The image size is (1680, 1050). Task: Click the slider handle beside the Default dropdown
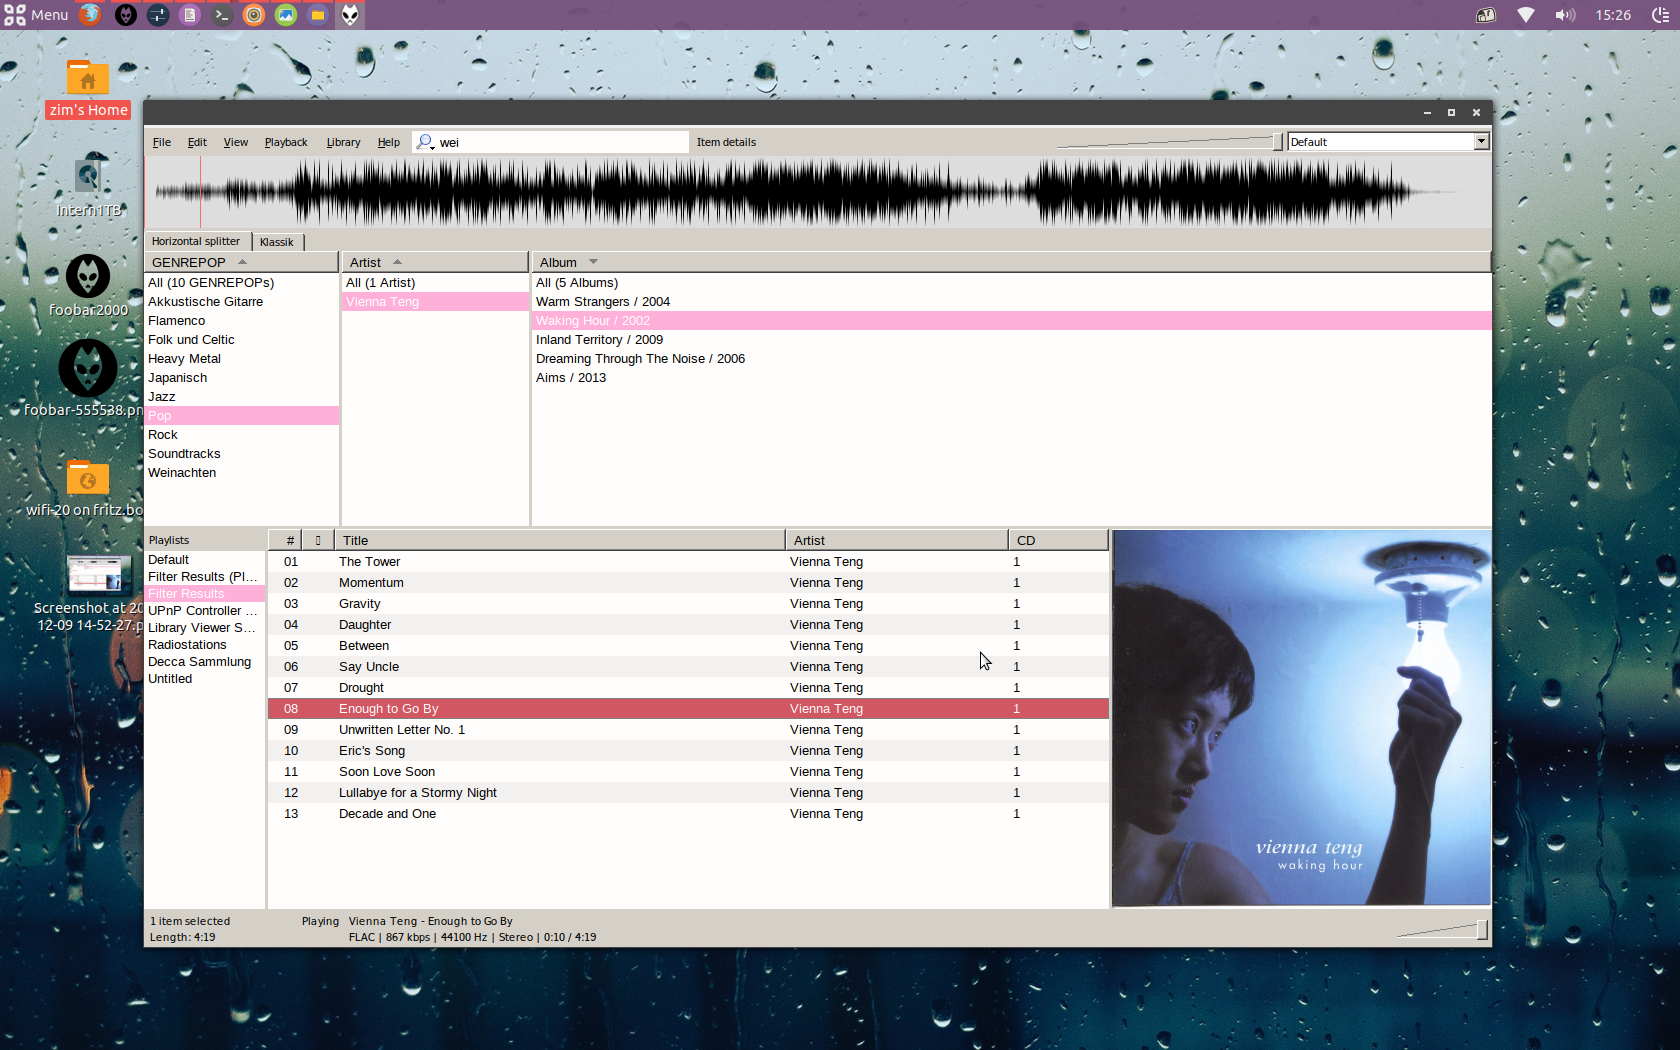pos(1277,142)
